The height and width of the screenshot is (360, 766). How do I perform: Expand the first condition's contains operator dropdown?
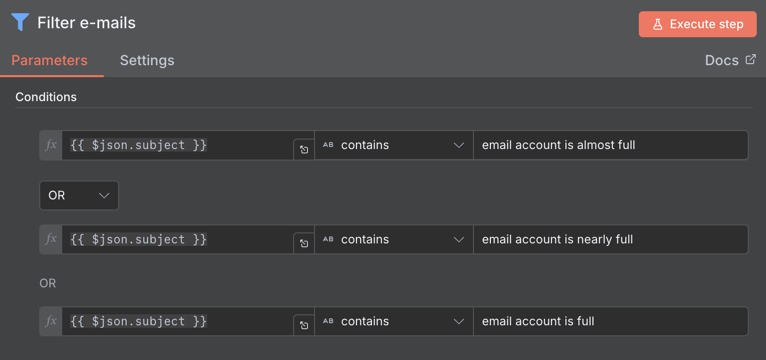[x=394, y=145]
